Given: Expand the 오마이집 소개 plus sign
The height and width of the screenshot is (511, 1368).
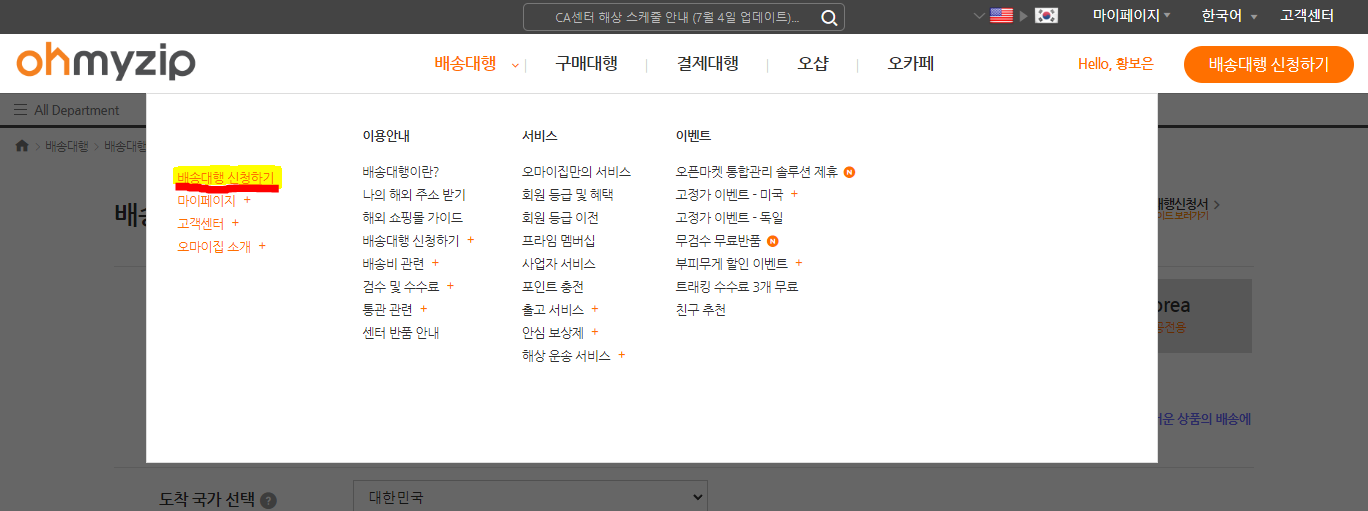Looking at the screenshot, I should [x=262, y=246].
